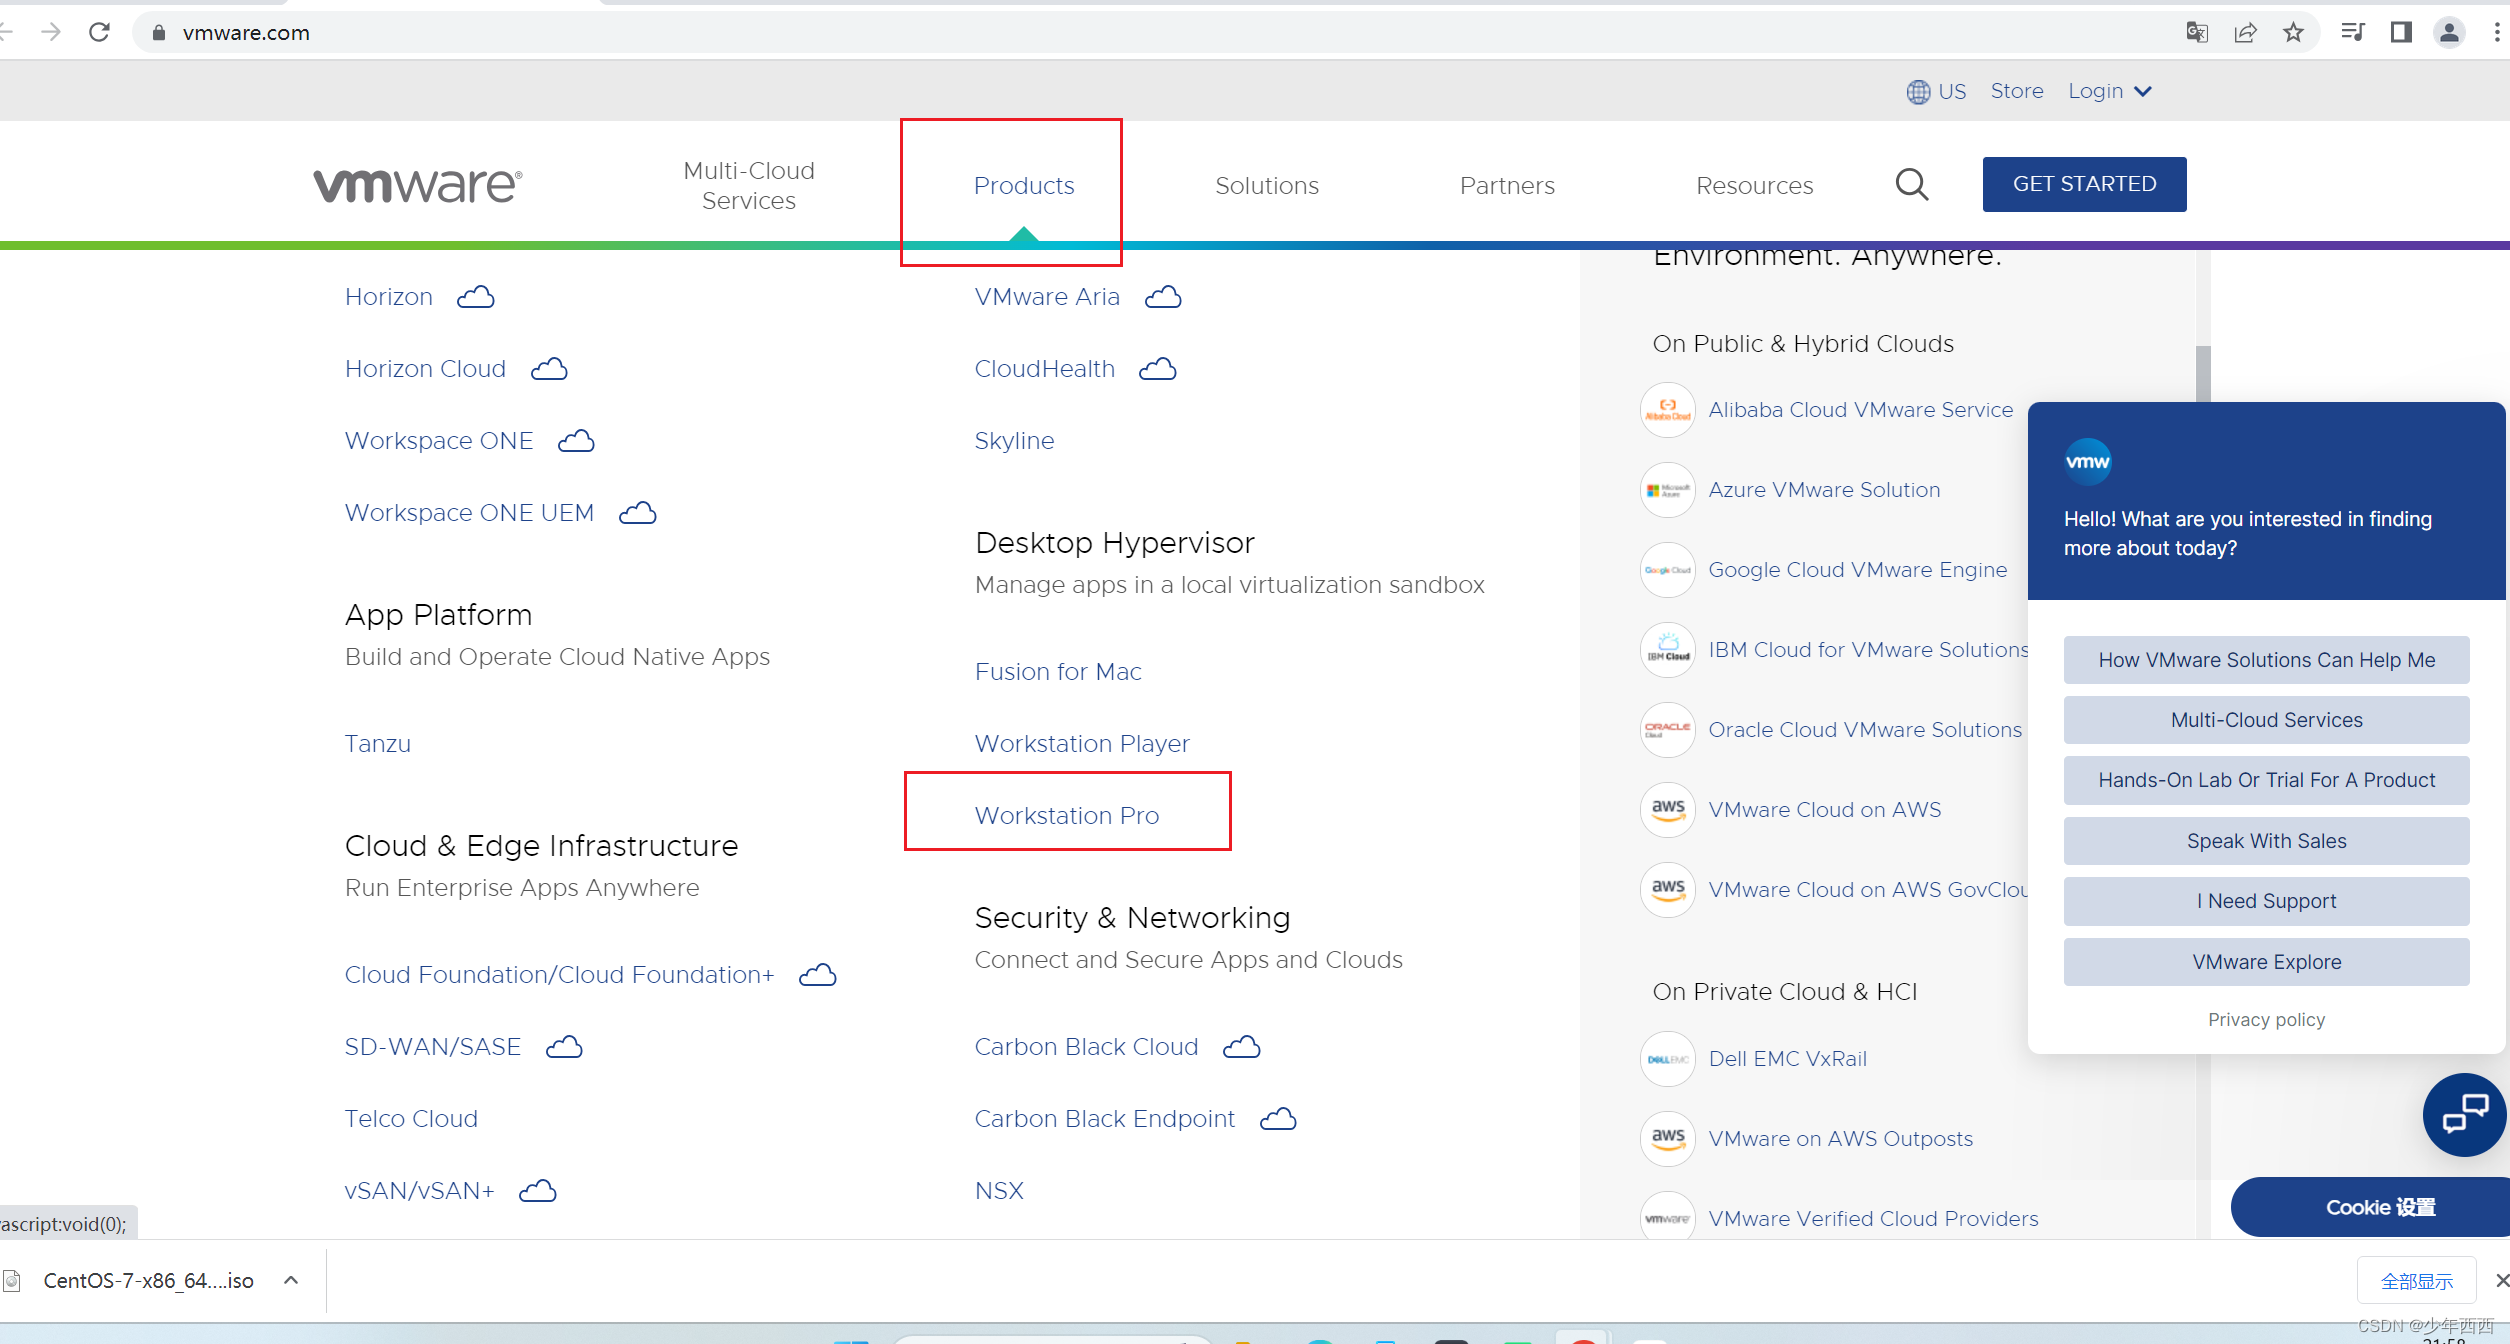
Task: Open the Products menu
Action: 1023,186
